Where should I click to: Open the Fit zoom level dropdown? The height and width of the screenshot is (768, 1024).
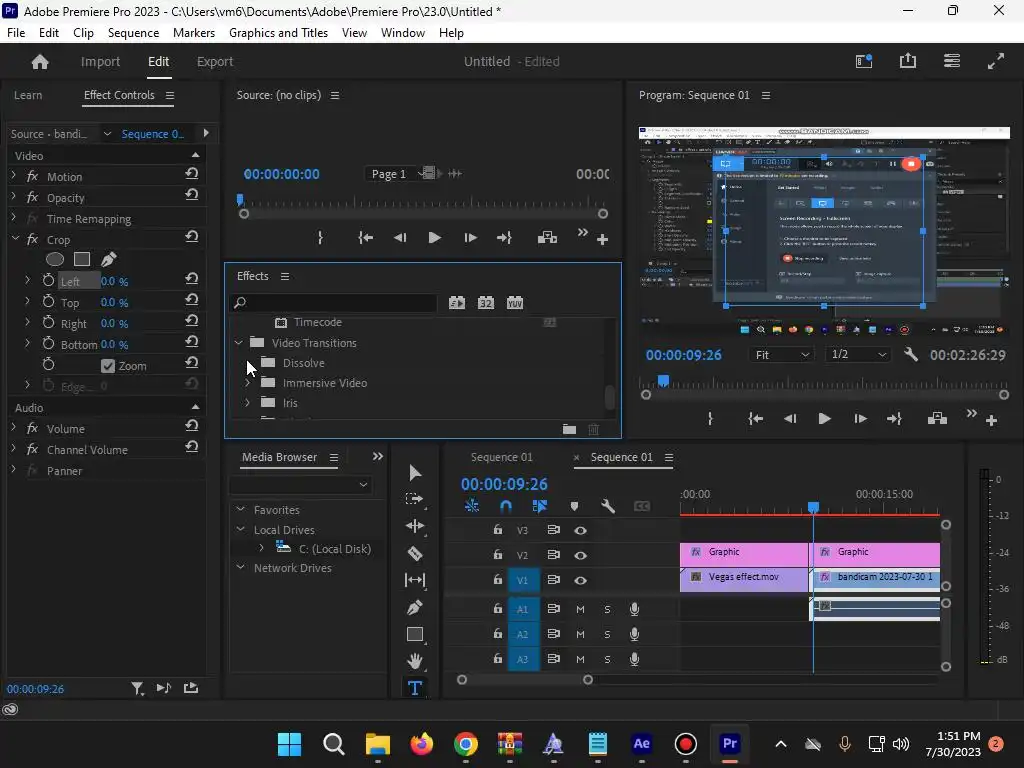click(782, 355)
